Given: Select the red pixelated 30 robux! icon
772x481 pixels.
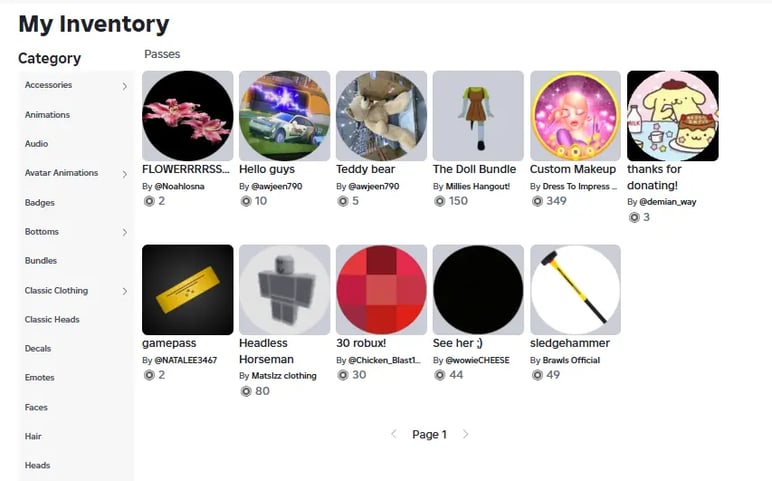Looking at the screenshot, I should coord(382,289).
